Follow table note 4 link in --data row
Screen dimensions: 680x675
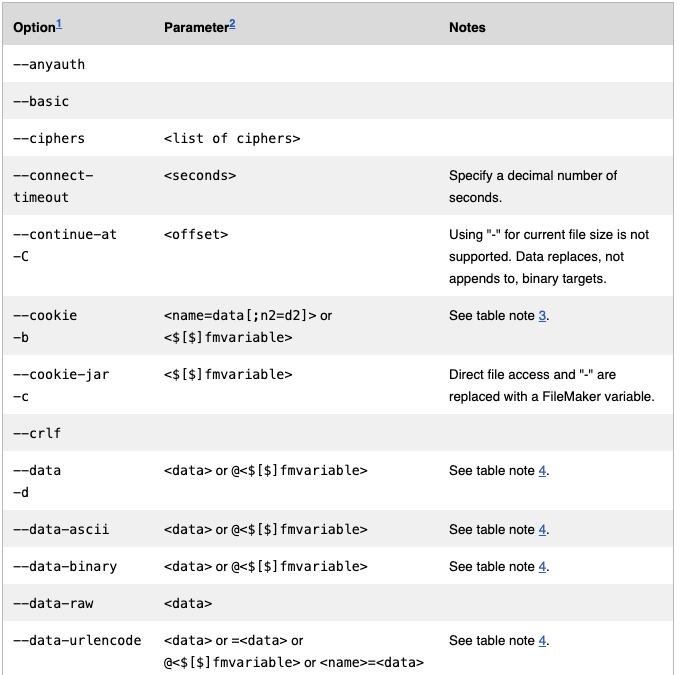click(x=542, y=470)
